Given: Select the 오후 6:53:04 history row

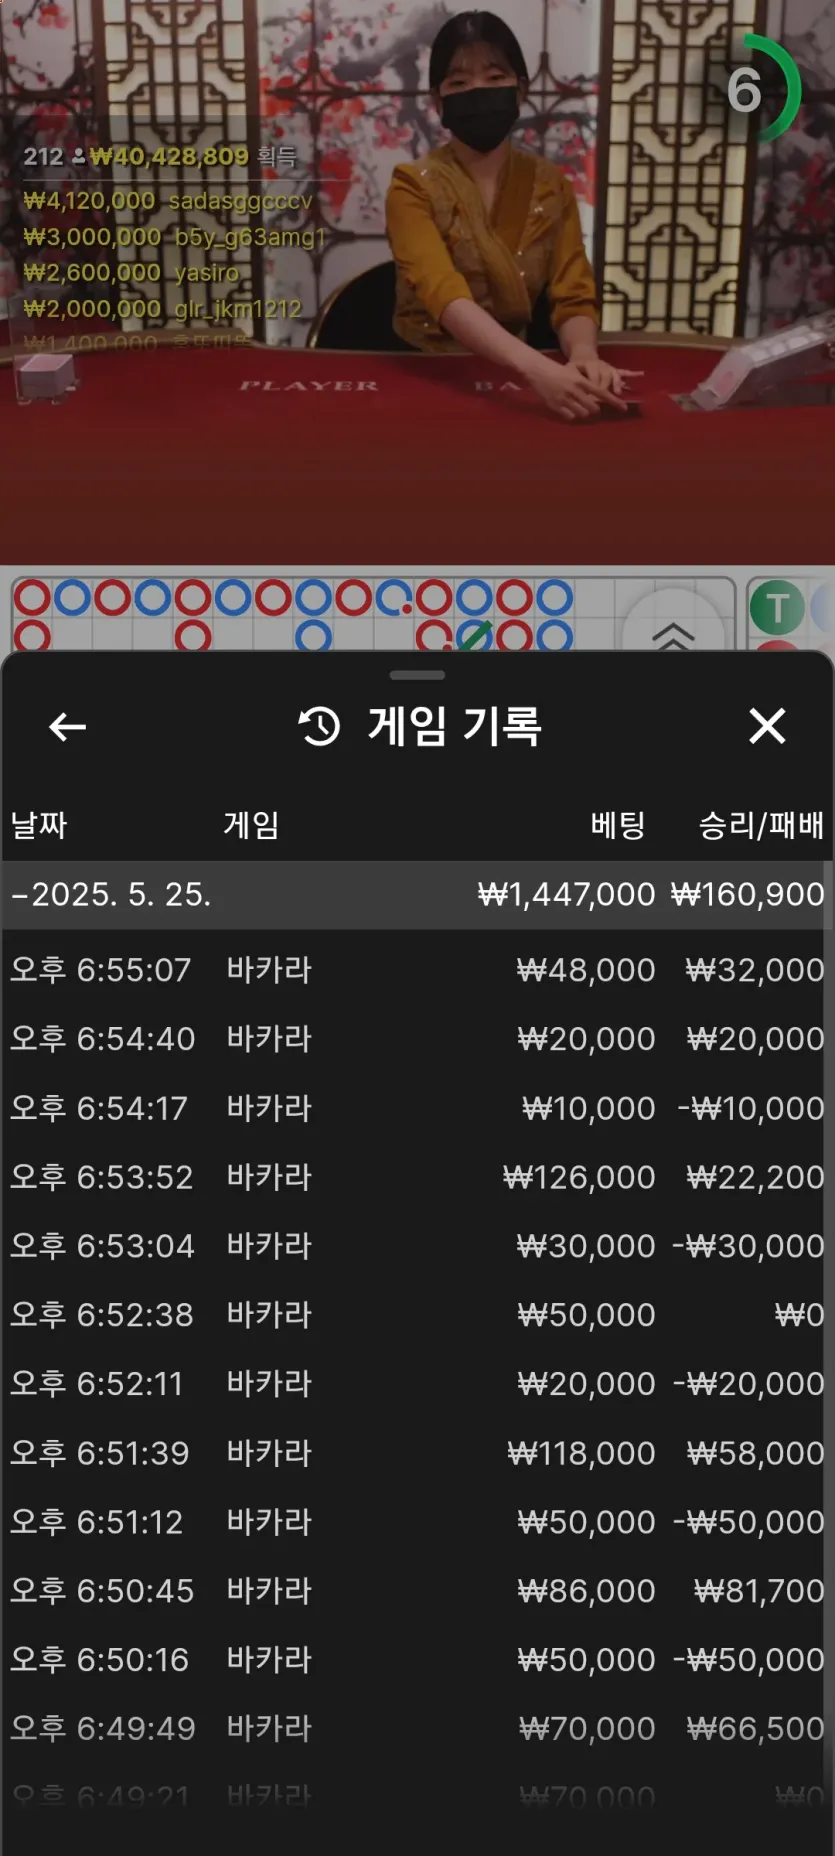Looking at the screenshot, I should tap(417, 1246).
